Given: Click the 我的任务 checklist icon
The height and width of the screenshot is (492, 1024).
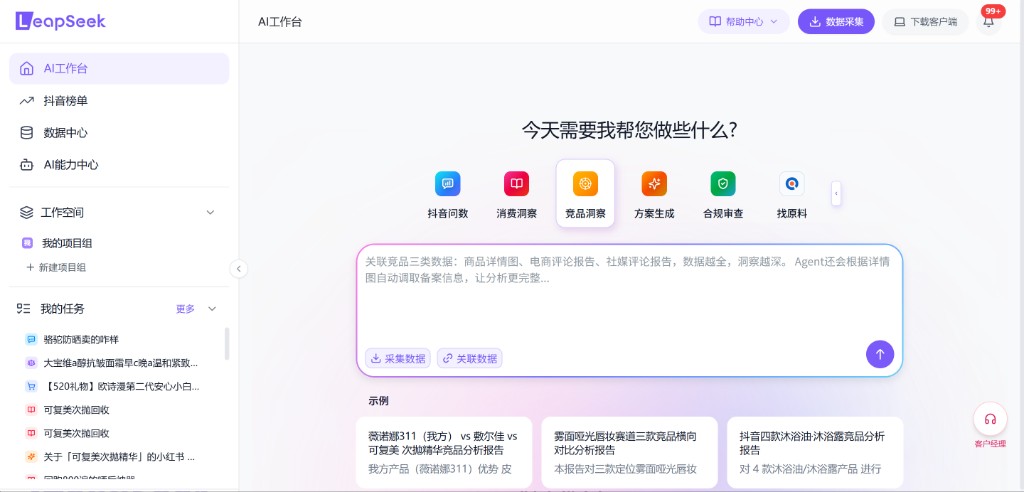Looking at the screenshot, I should coord(24,308).
